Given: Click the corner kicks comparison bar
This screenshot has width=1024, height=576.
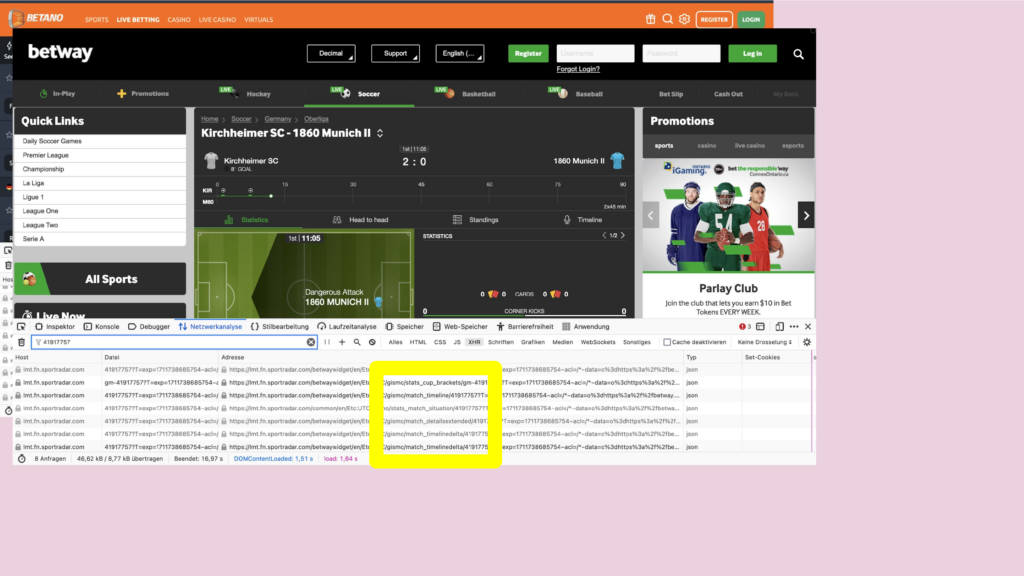Looking at the screenshot, I should point(524,315).
